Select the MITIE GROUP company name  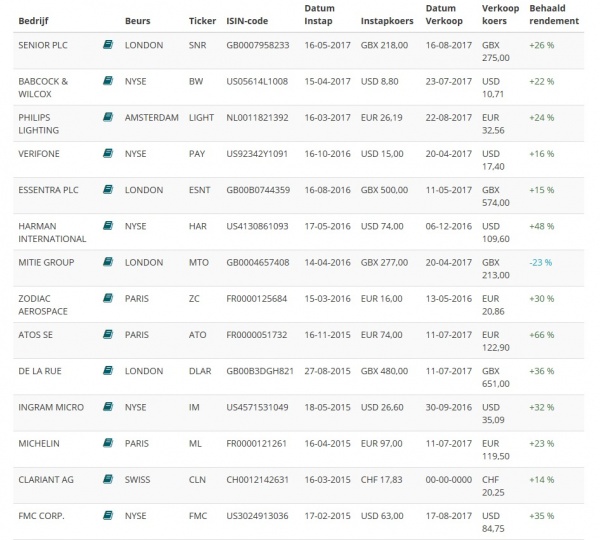[46, 263]
